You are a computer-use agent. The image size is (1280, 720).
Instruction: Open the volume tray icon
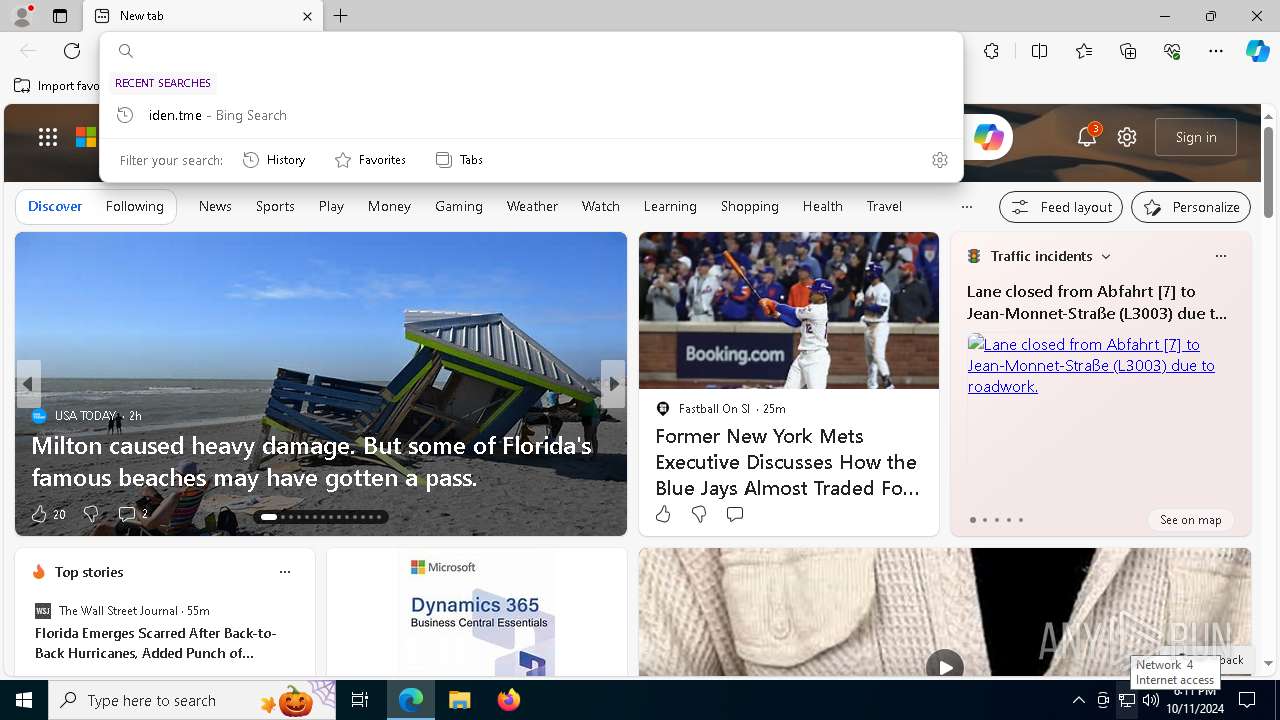pyautogui.click(x=1151, y=700)
